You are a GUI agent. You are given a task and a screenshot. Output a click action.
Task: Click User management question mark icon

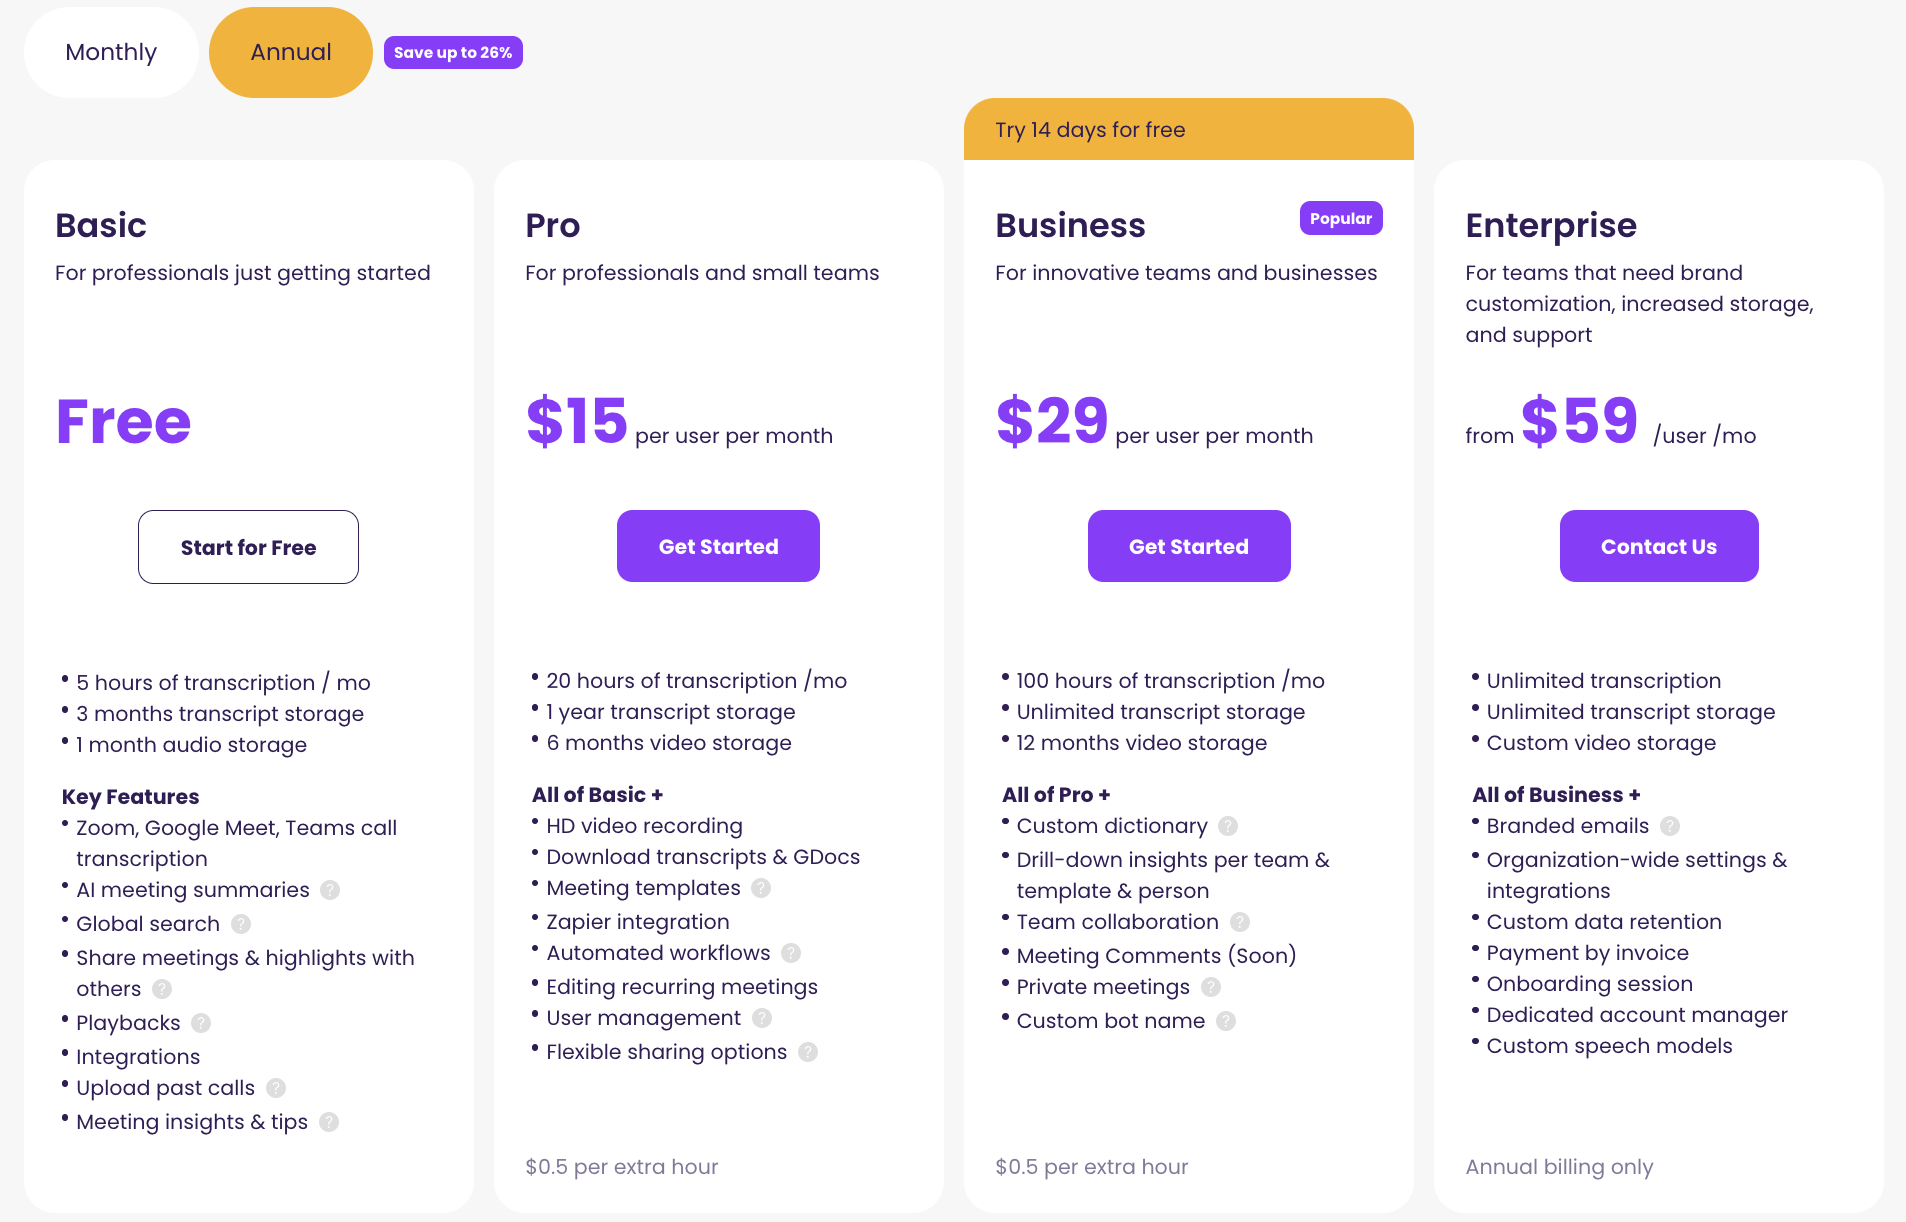click(762, 1018)
